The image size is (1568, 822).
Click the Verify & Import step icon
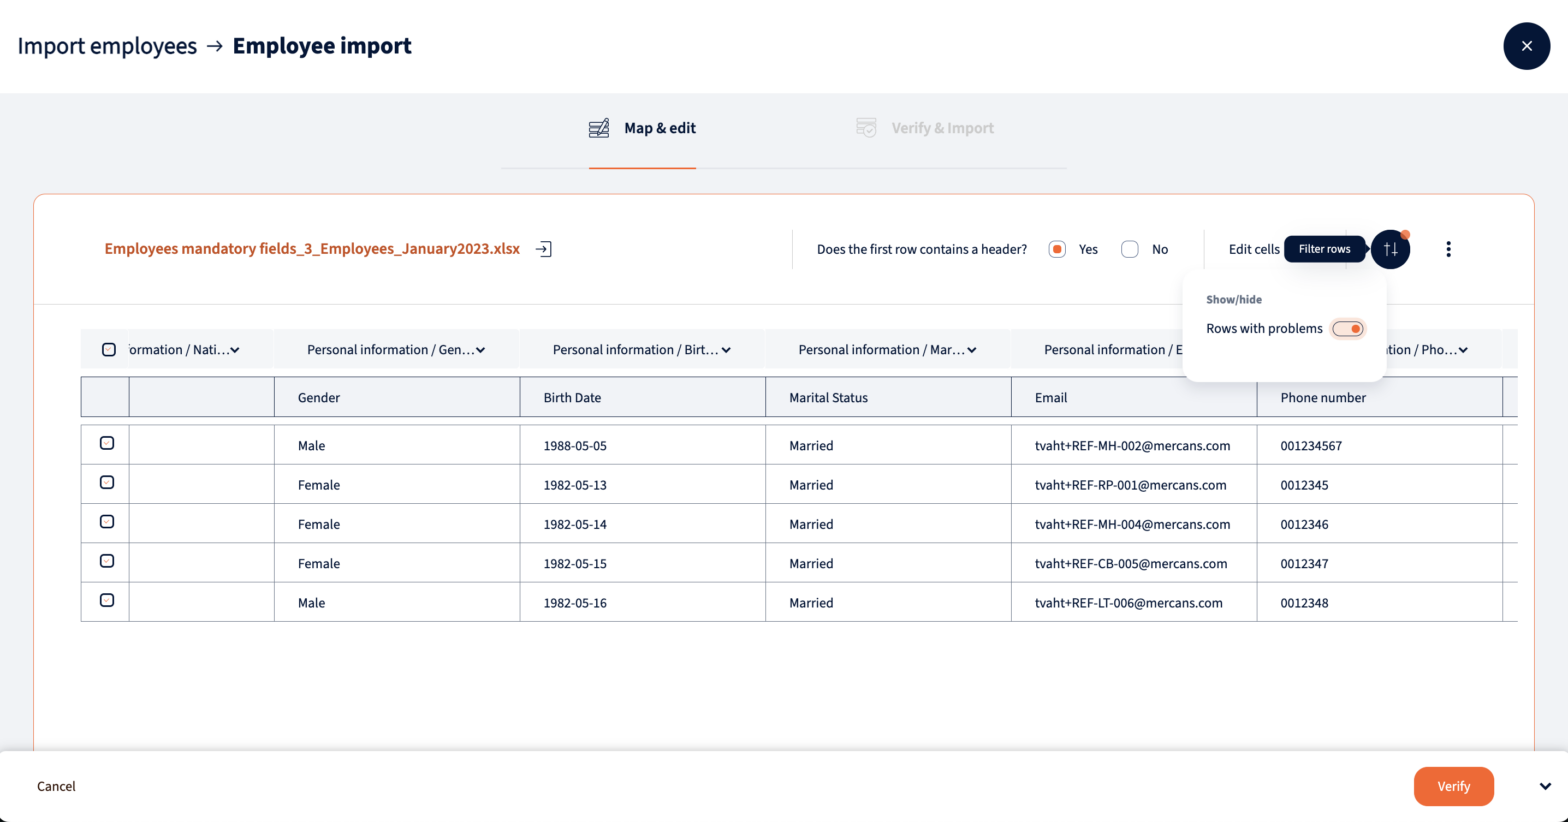click(x=866, y=128)
